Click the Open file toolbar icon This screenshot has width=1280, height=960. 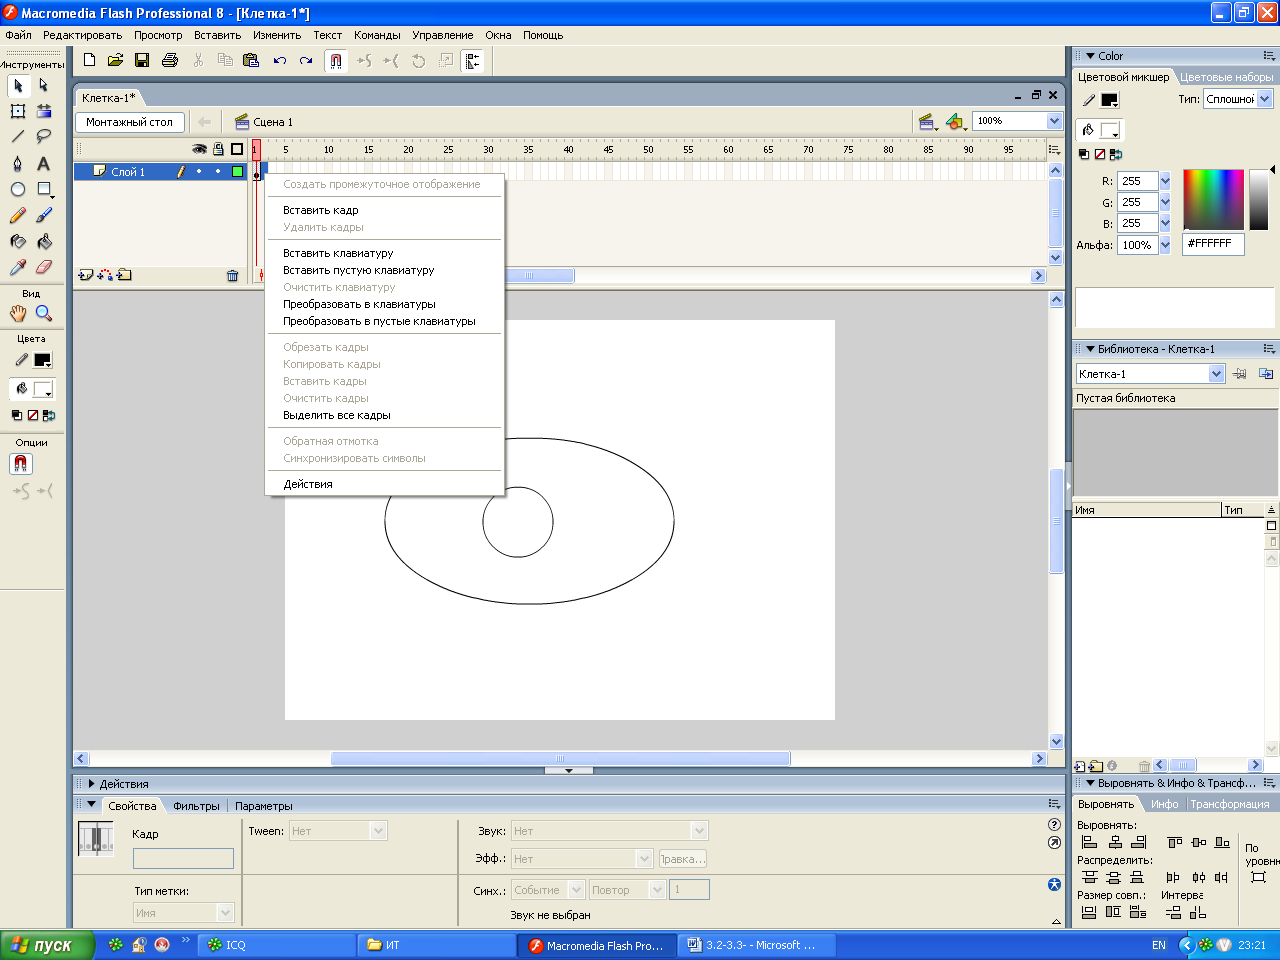[116, 60]
